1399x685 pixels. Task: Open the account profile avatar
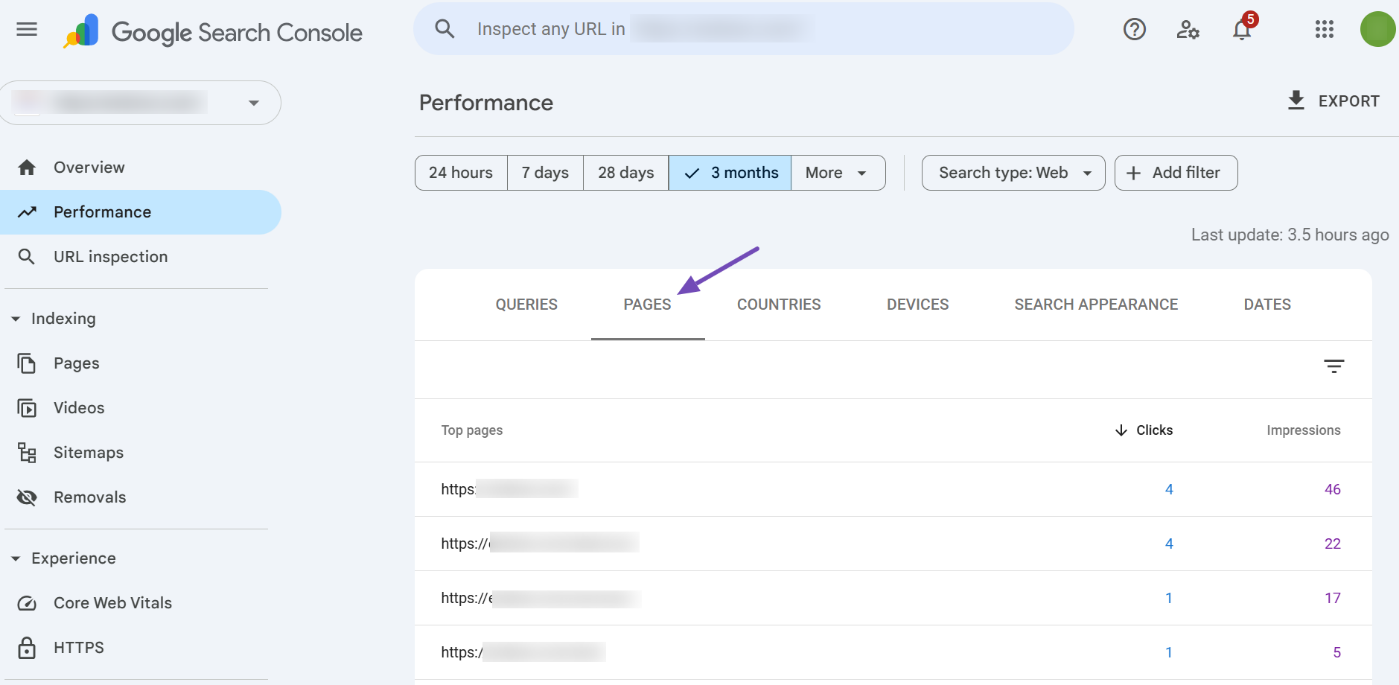[x=1377, y=29]
